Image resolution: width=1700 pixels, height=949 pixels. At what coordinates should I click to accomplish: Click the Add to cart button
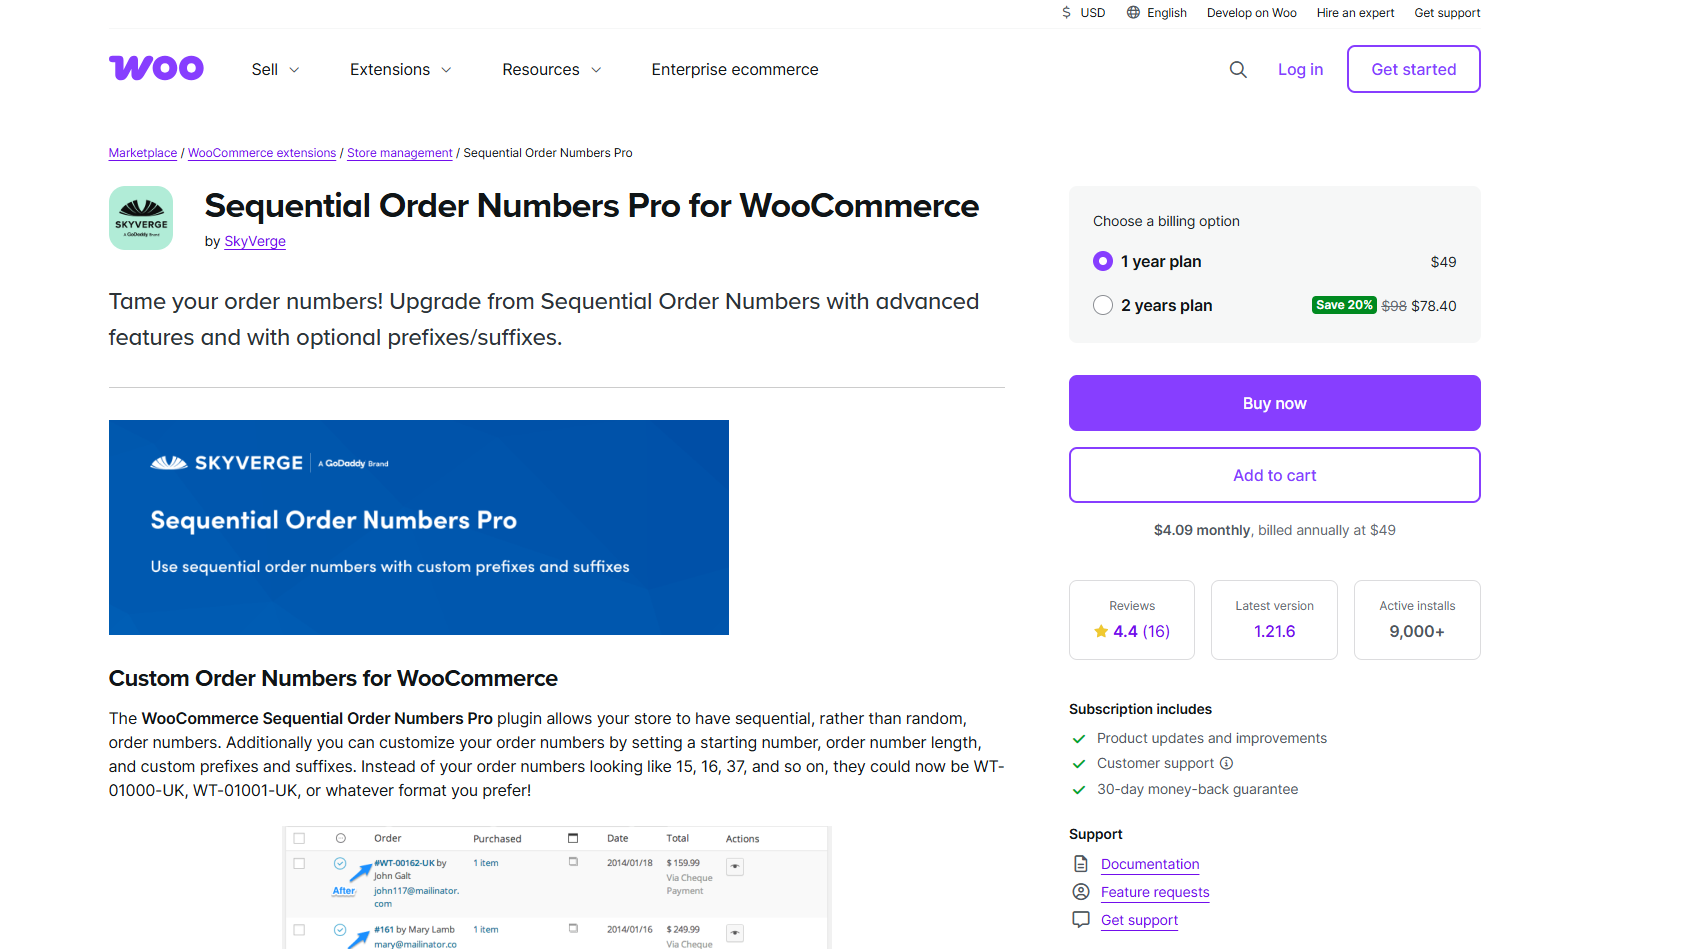coord(1274,475)
